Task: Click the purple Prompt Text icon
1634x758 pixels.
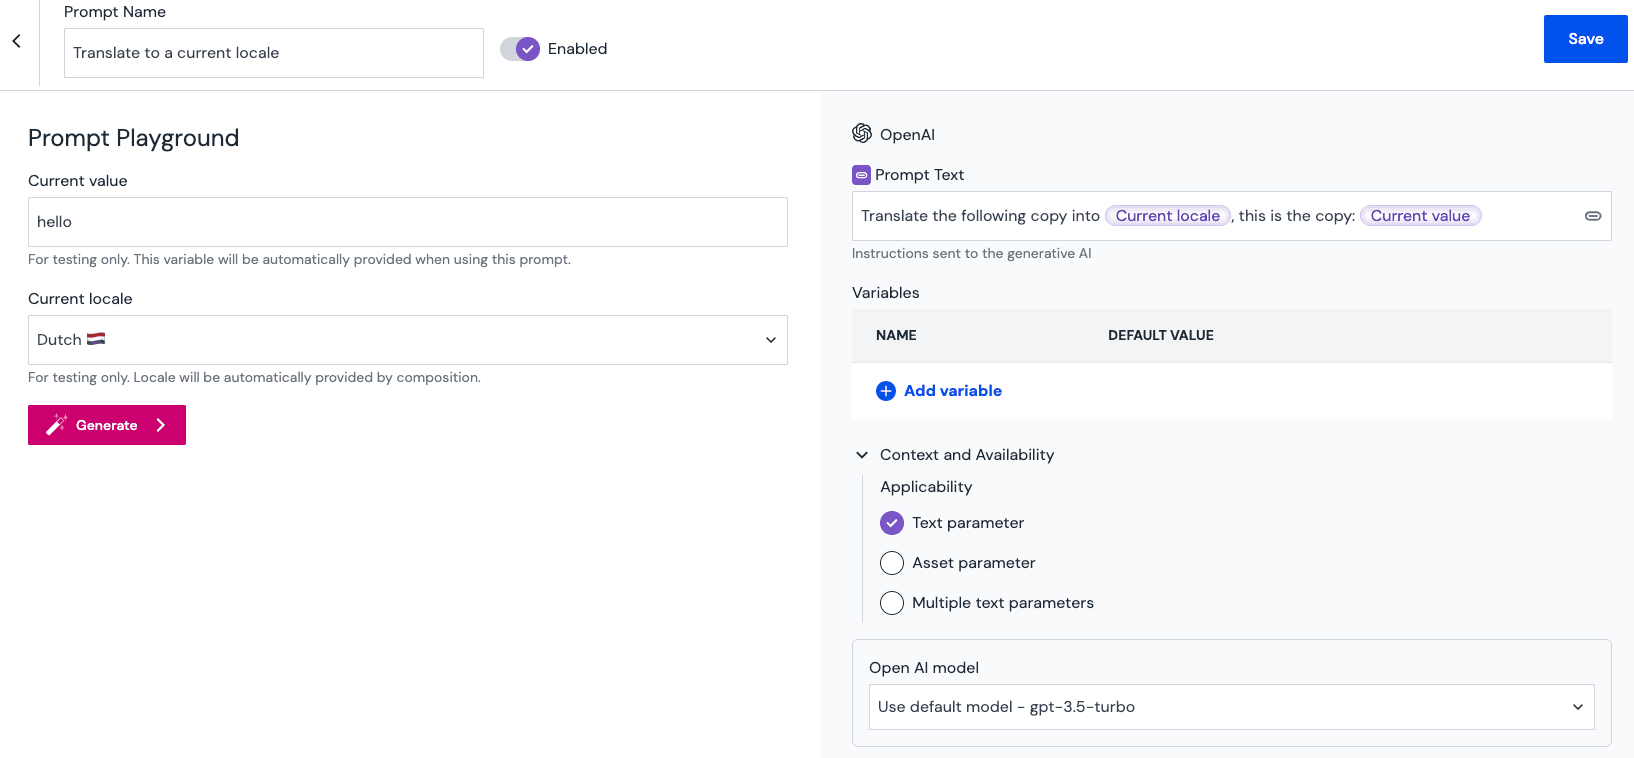Action: 861,175
